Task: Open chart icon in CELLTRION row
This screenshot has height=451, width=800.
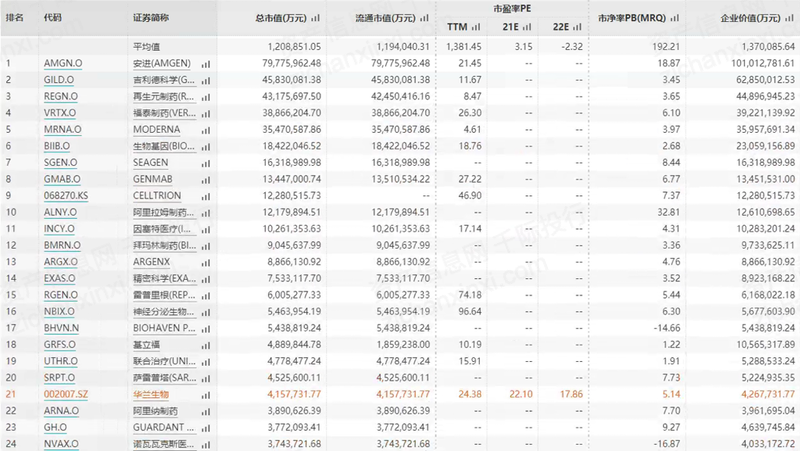Action: tap(206, 196)
